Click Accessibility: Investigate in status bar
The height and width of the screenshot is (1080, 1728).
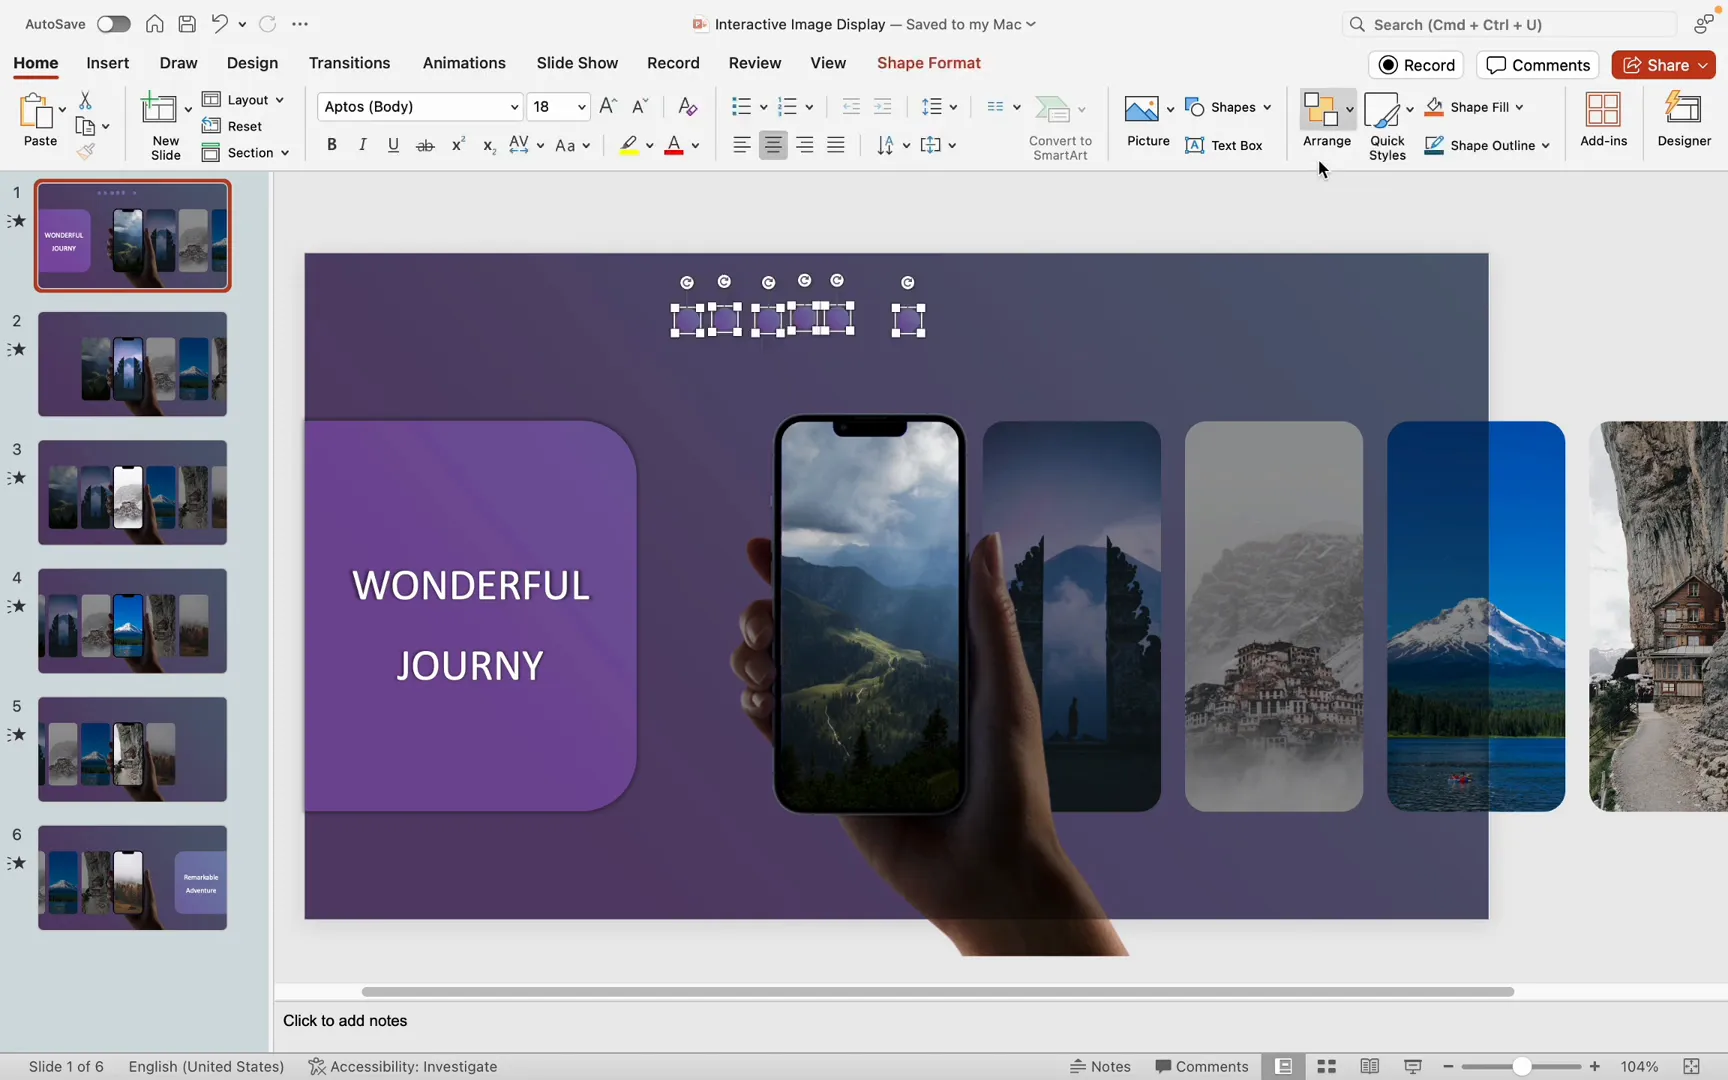pyautogui.click(x=402, y=1067)
